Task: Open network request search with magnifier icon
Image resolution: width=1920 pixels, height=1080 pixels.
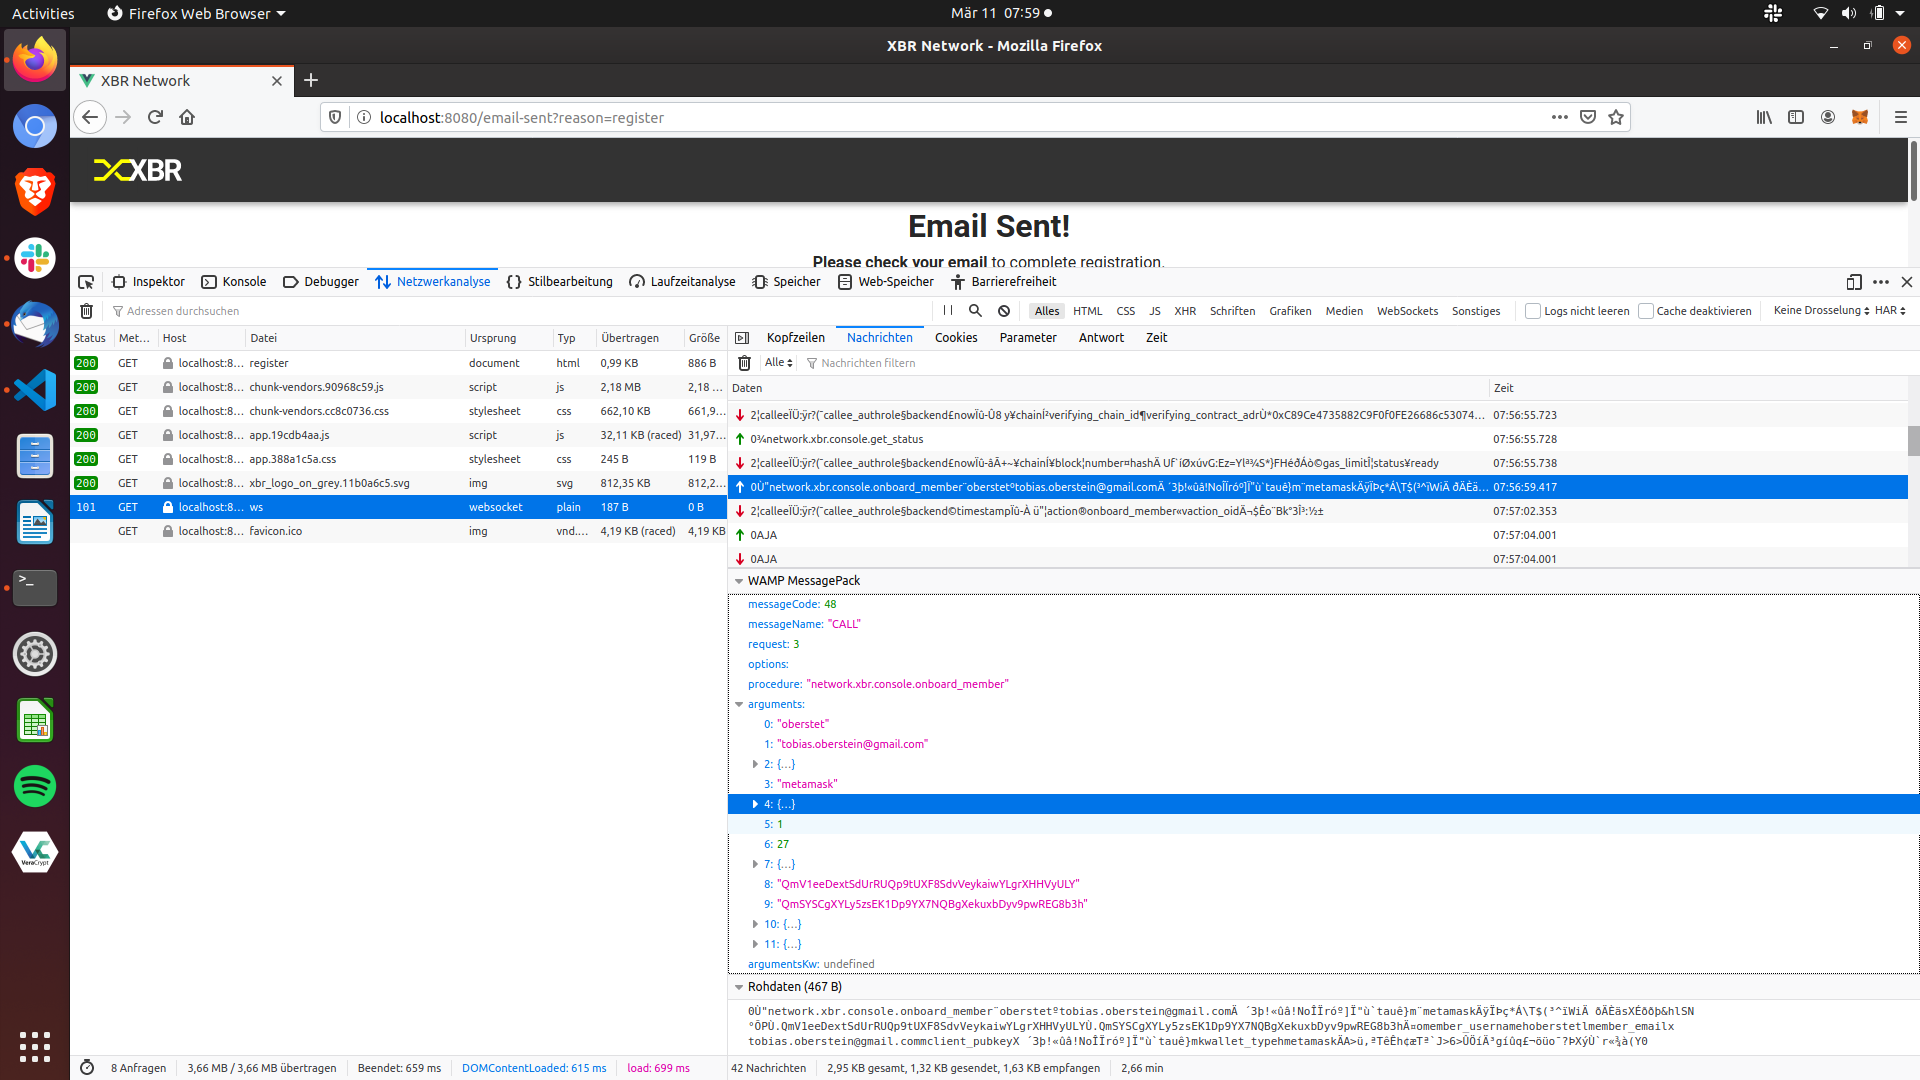Action: 975,311
